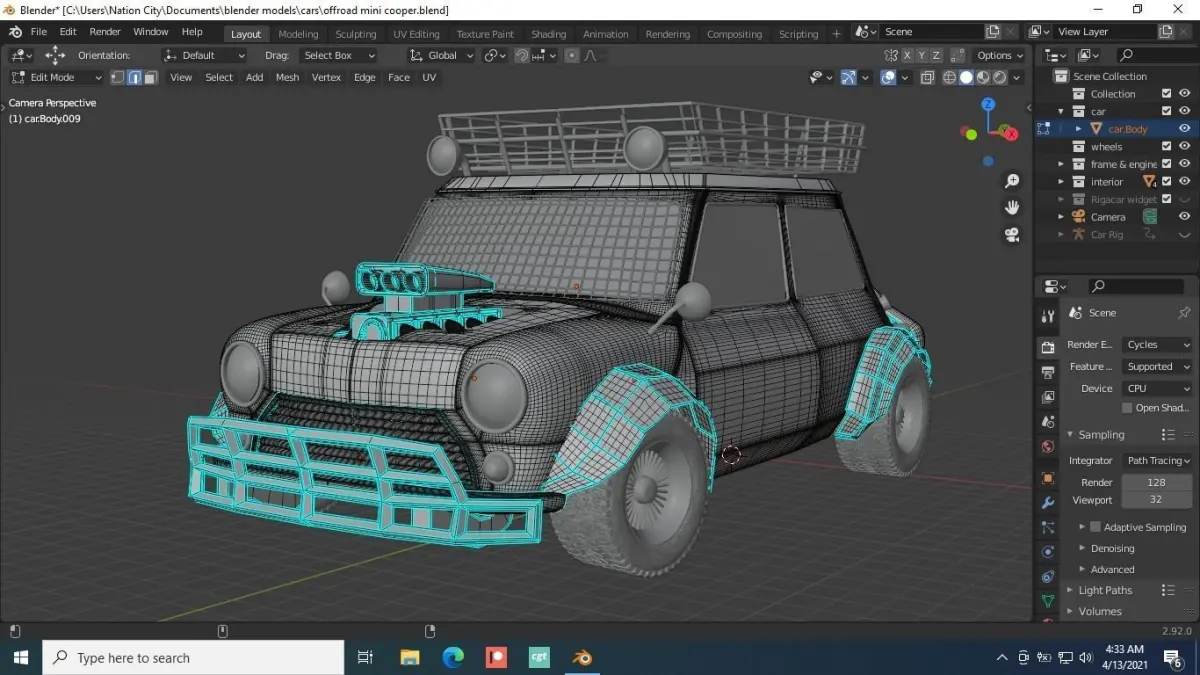Viewport: 1200px width, 675px height.
Task: Uncheck the car collection checkbox
Action: [1166, 111]
